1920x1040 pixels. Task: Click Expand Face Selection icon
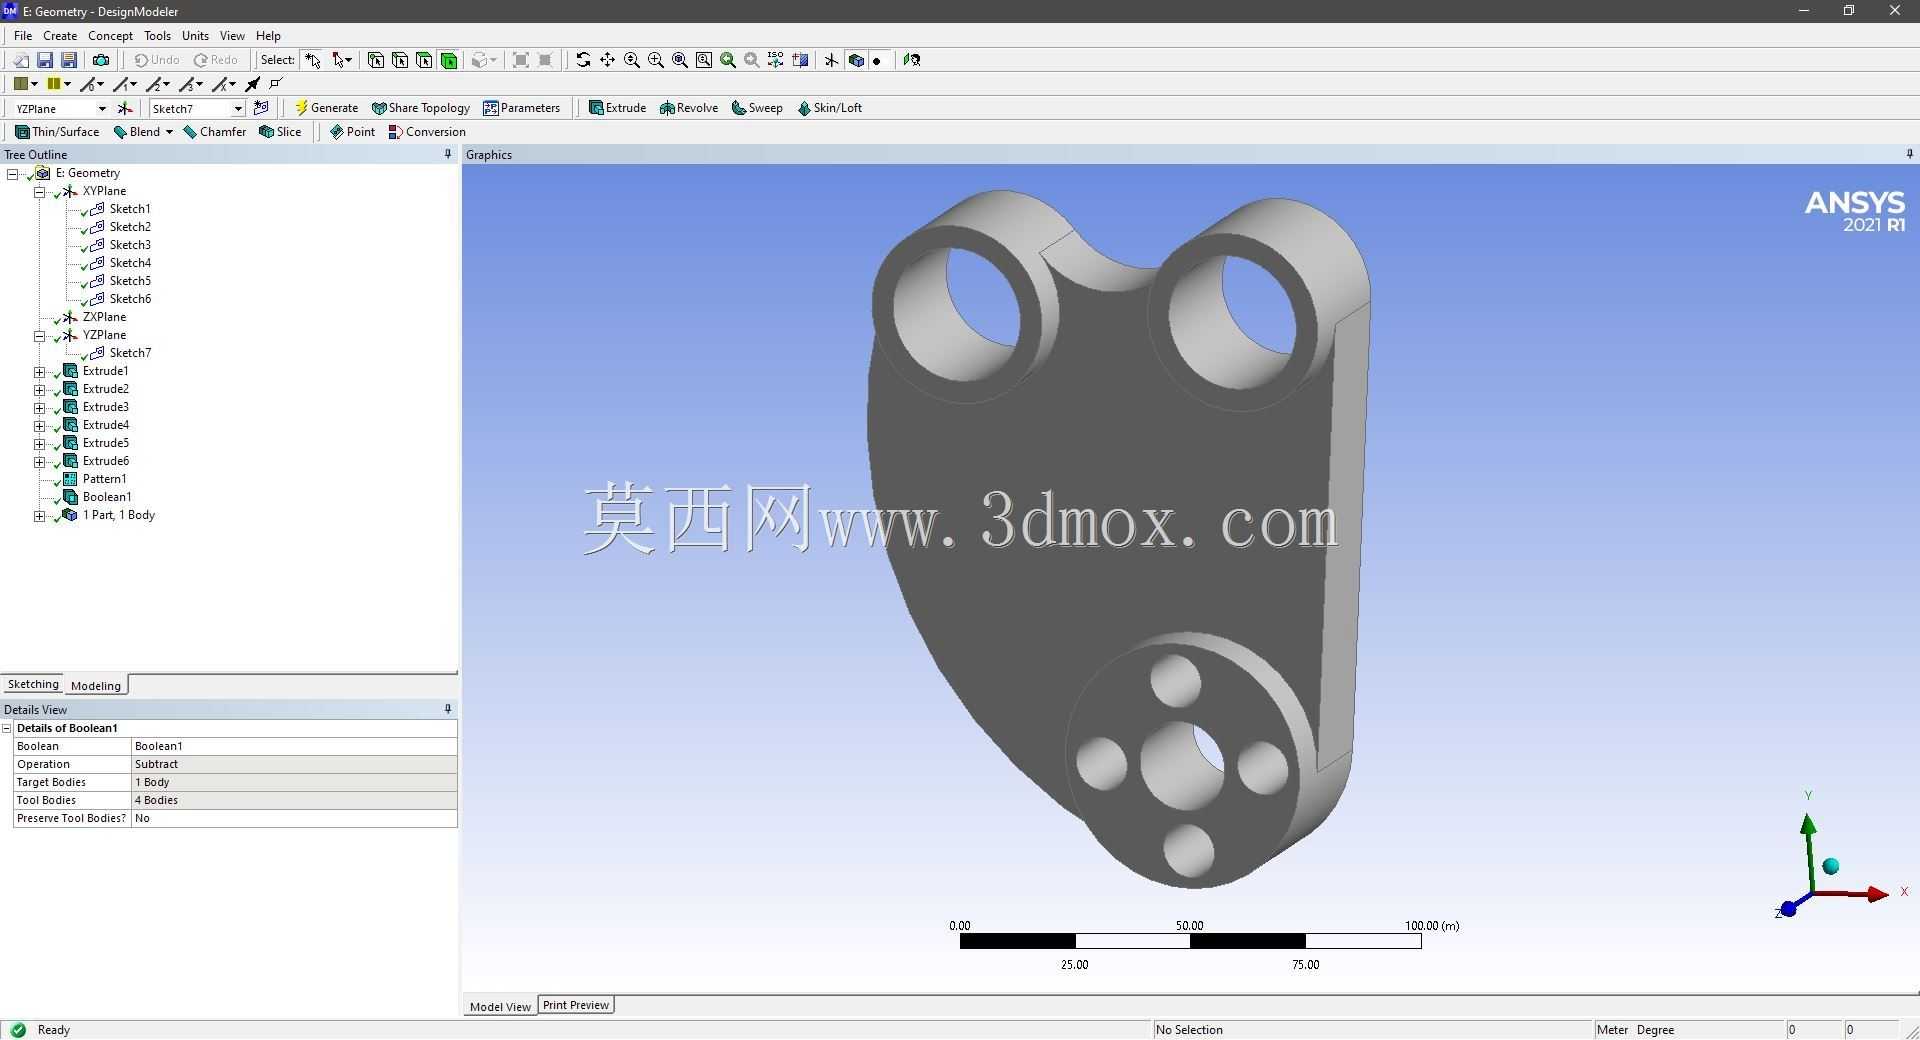[x=521, y=60]
